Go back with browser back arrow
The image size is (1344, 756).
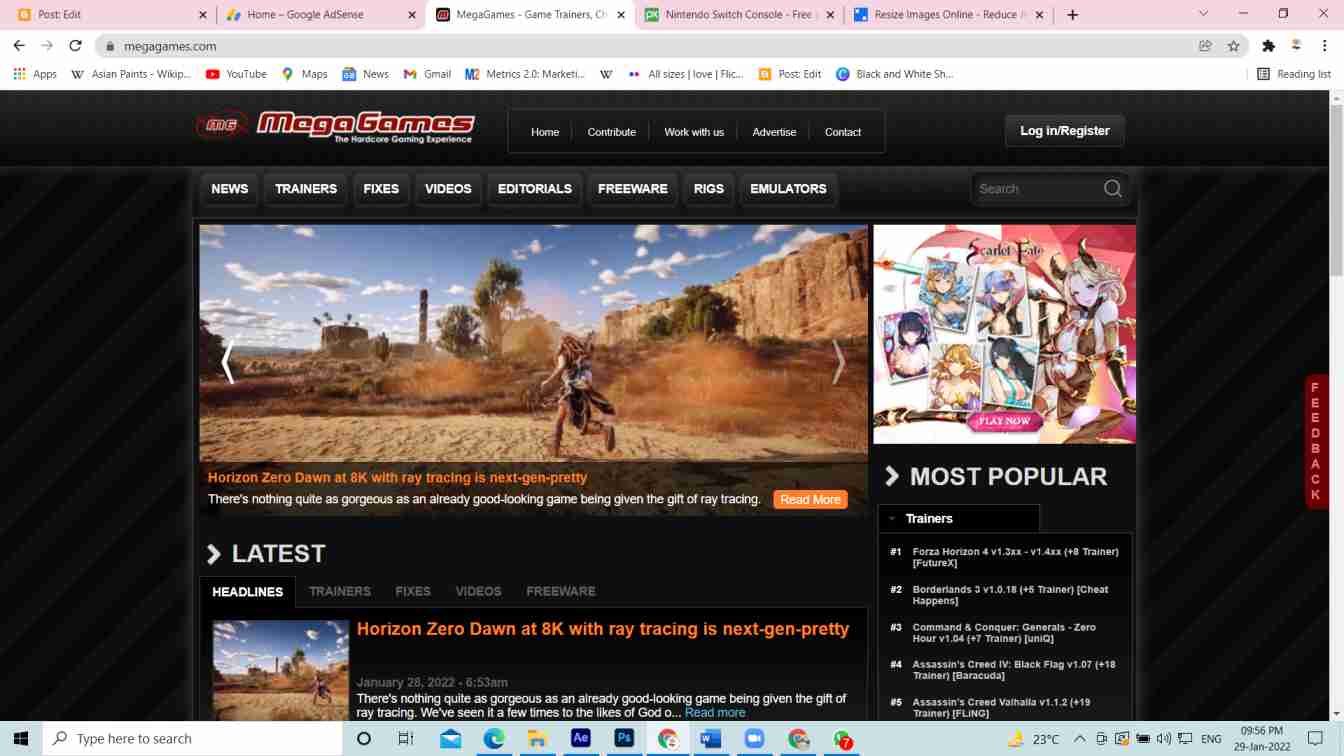(x=19, y=46)
